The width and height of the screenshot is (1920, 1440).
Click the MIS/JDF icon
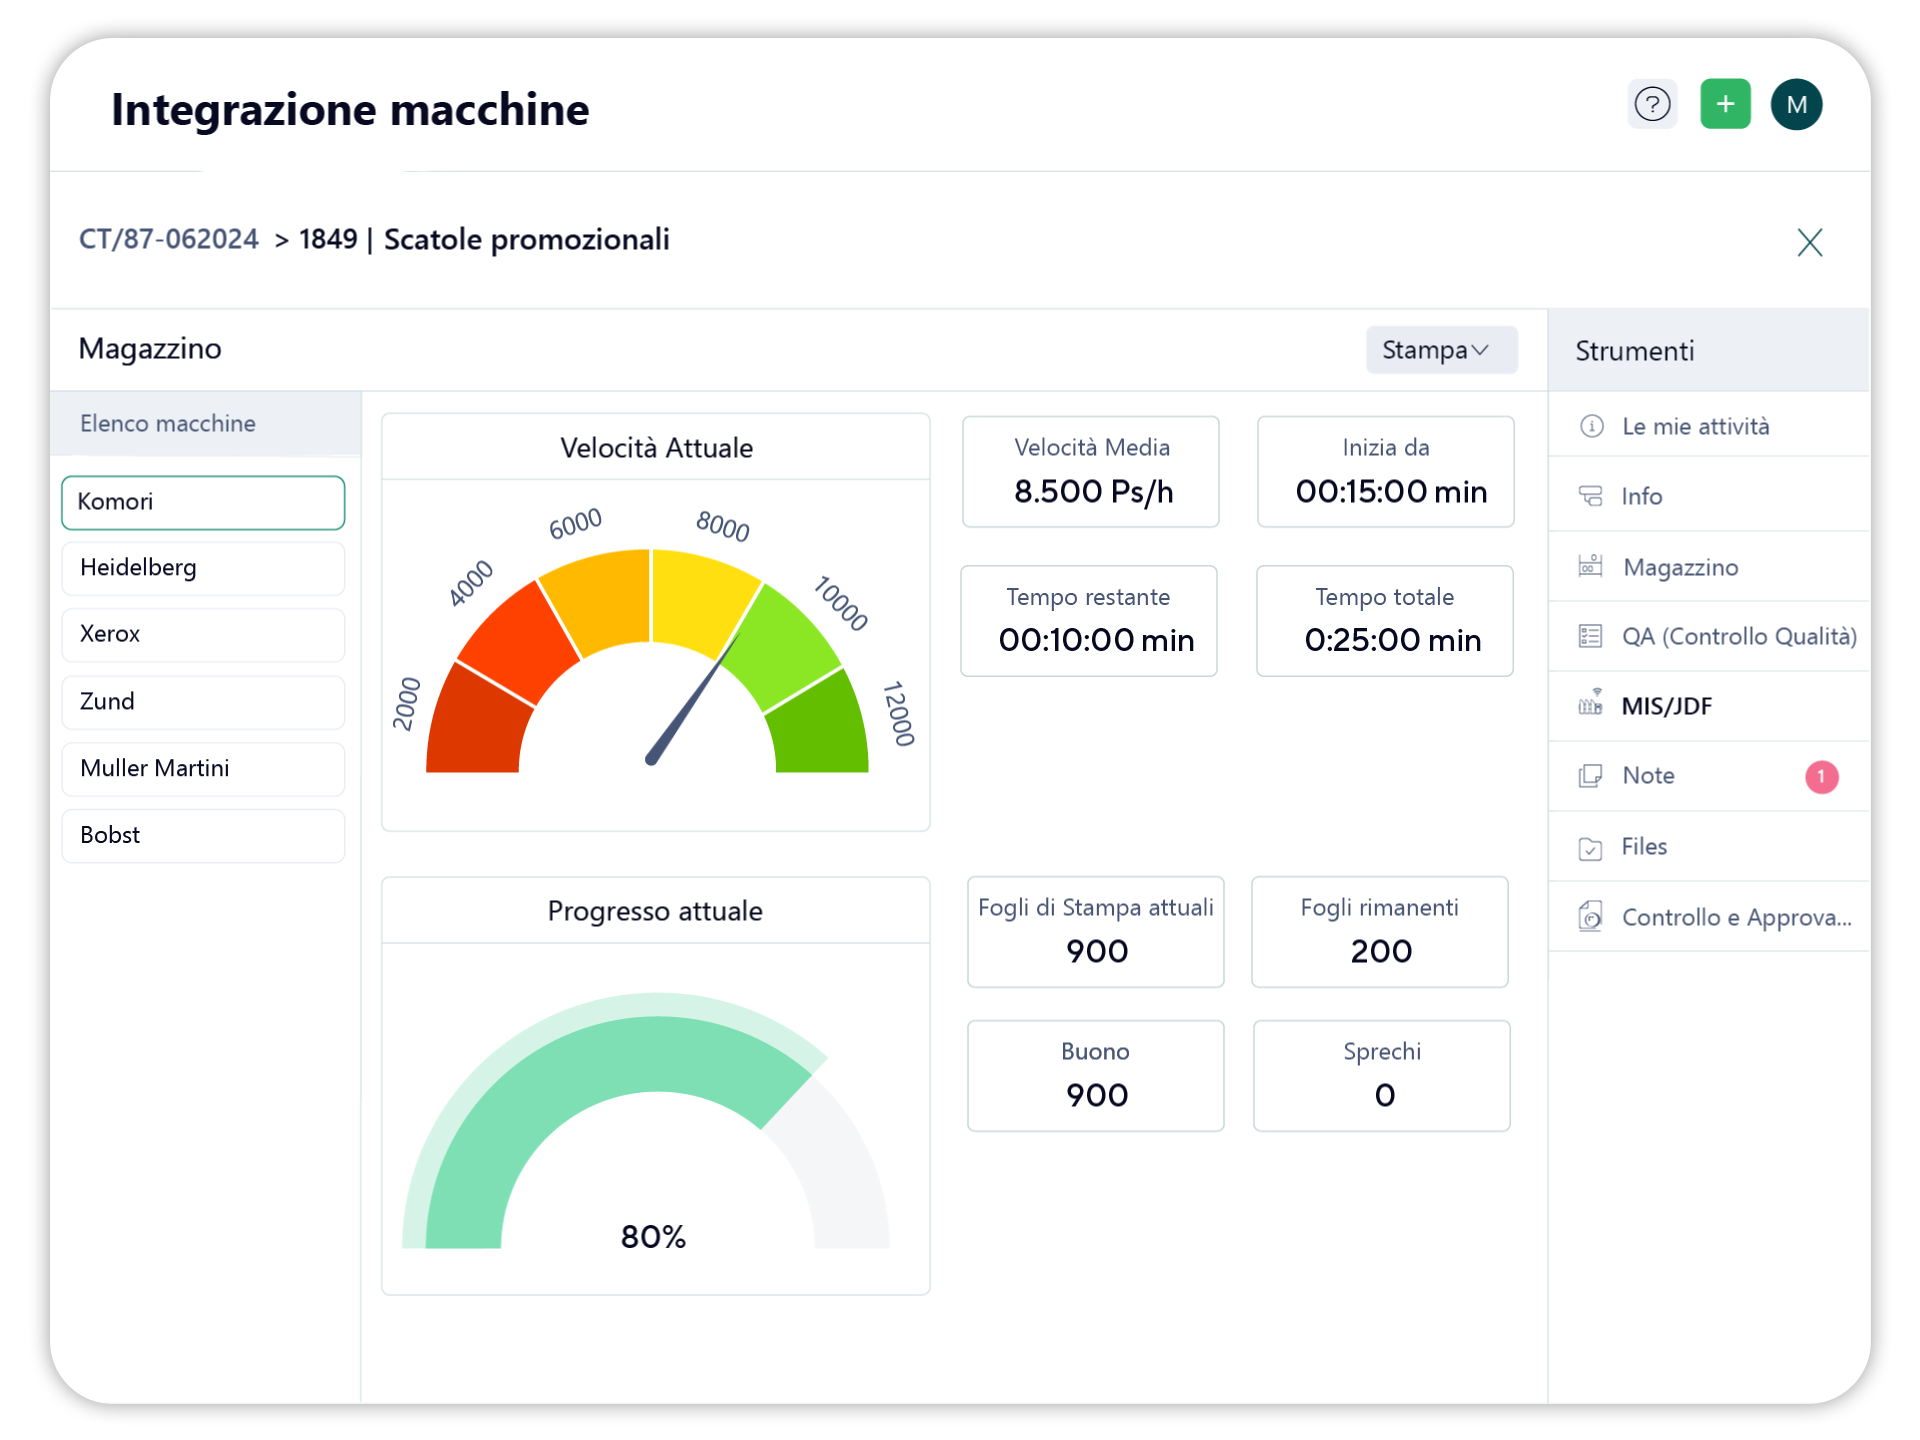(1590, 705)
